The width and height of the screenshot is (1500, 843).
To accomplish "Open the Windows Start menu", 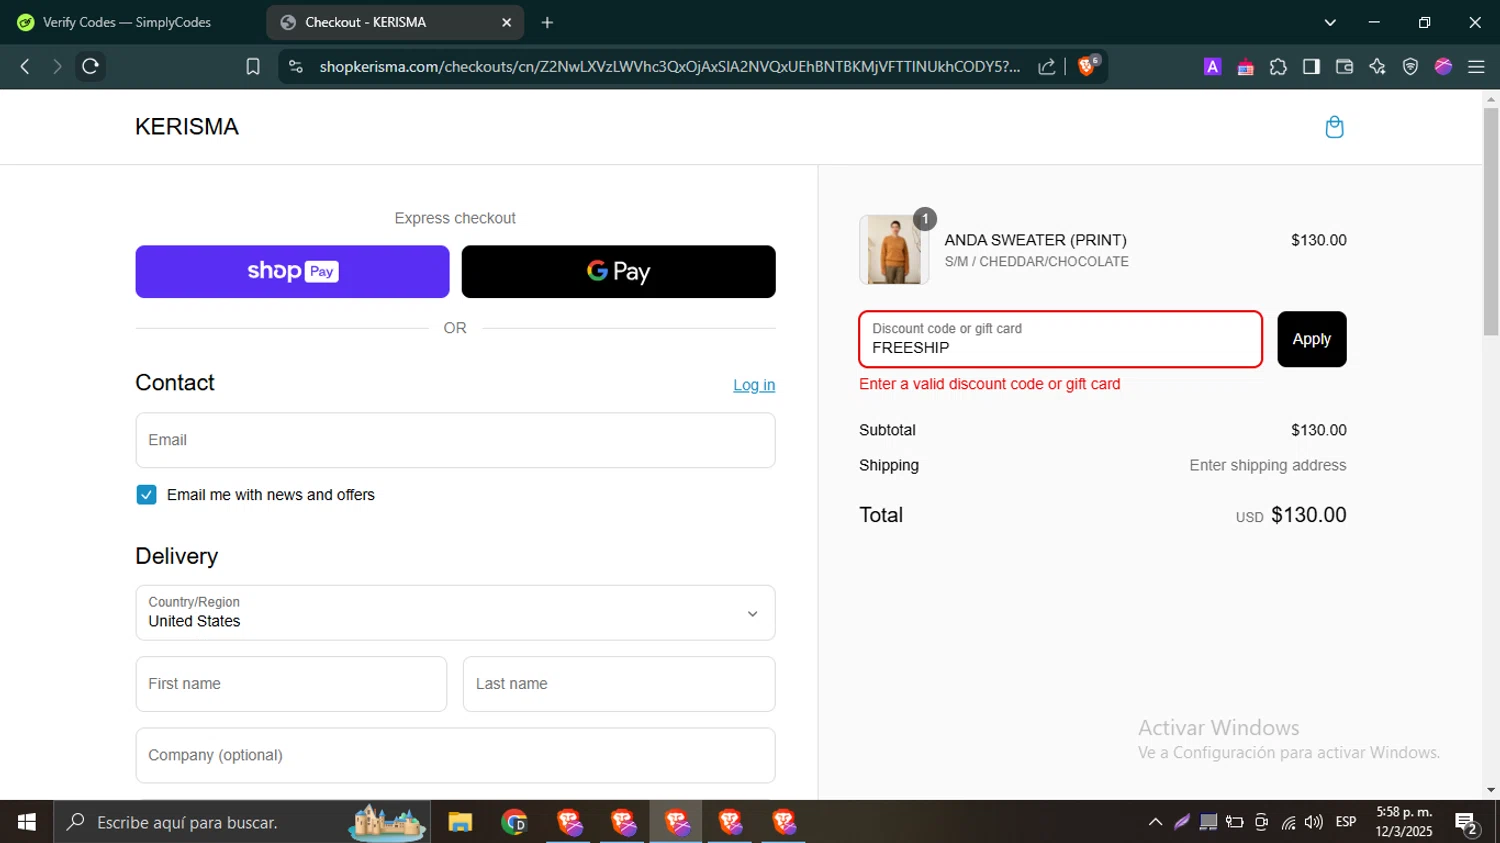I will click(x=26, y=822).
